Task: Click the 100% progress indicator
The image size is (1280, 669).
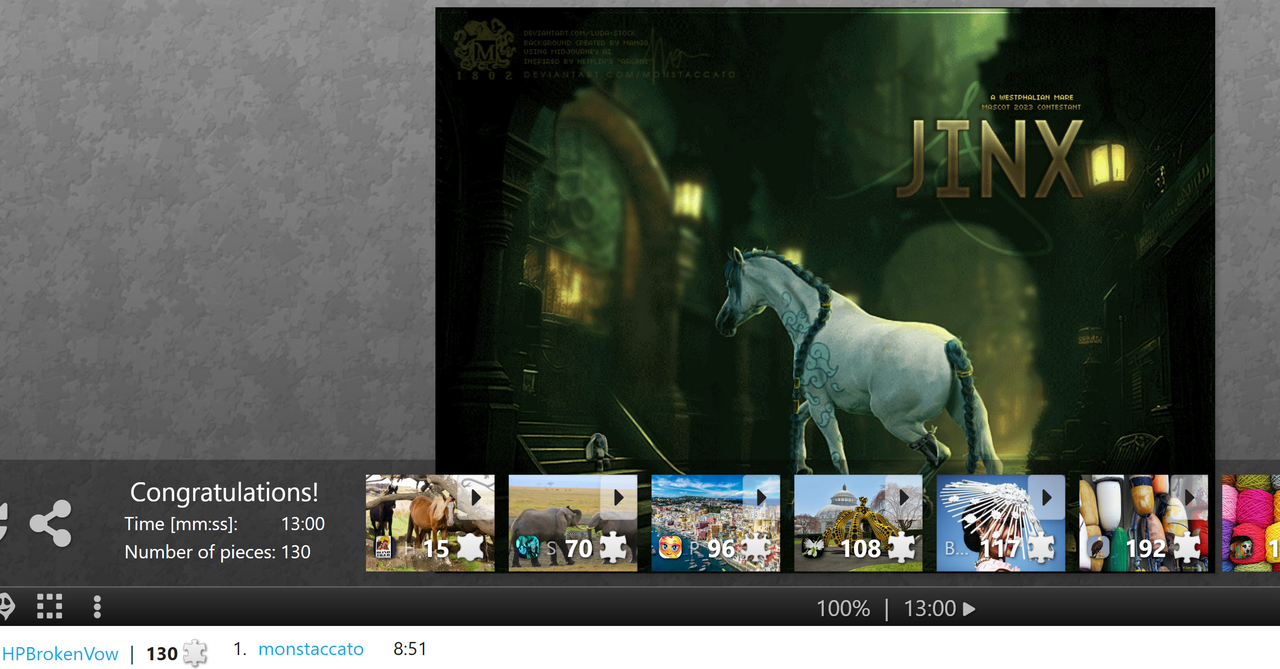Action: click(x=843, y=608)
